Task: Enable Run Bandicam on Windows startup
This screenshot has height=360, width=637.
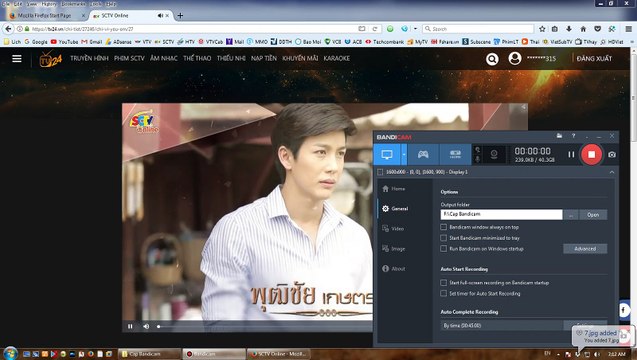Action: 444,248
